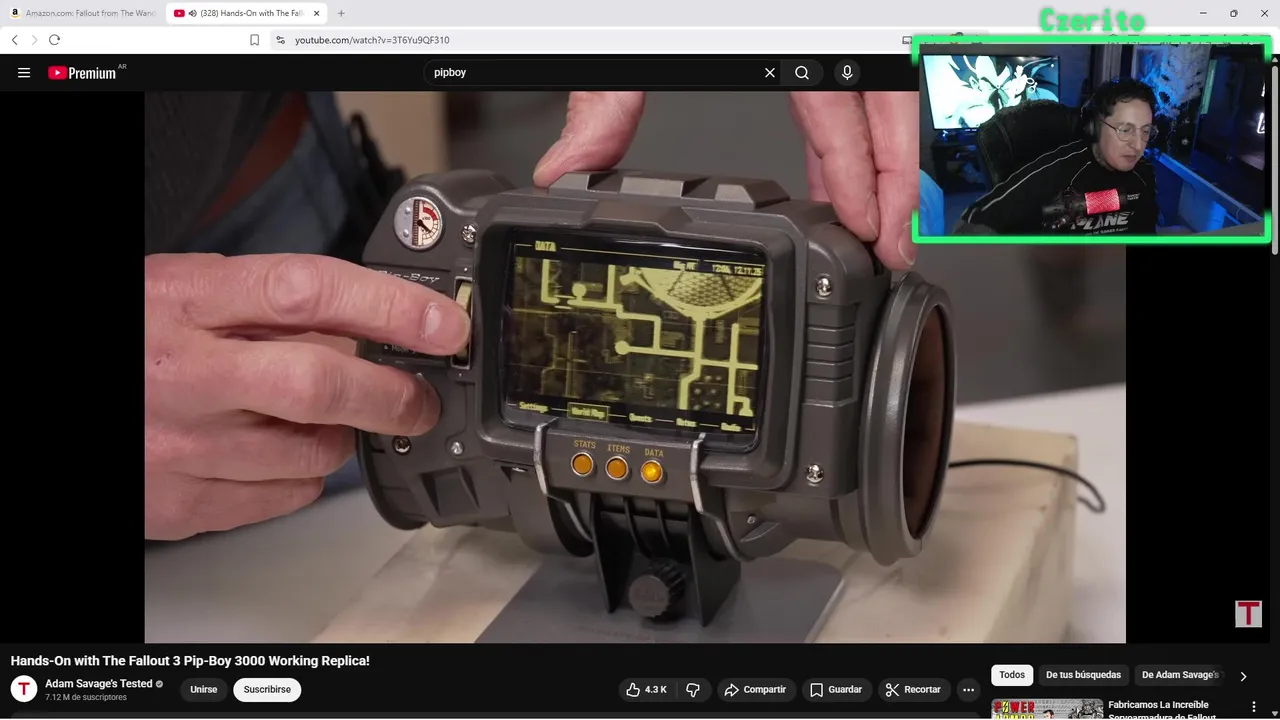The width and height of the screenshot is (1280, 720).
Task: Dislike the video
Action: point(693,690)
